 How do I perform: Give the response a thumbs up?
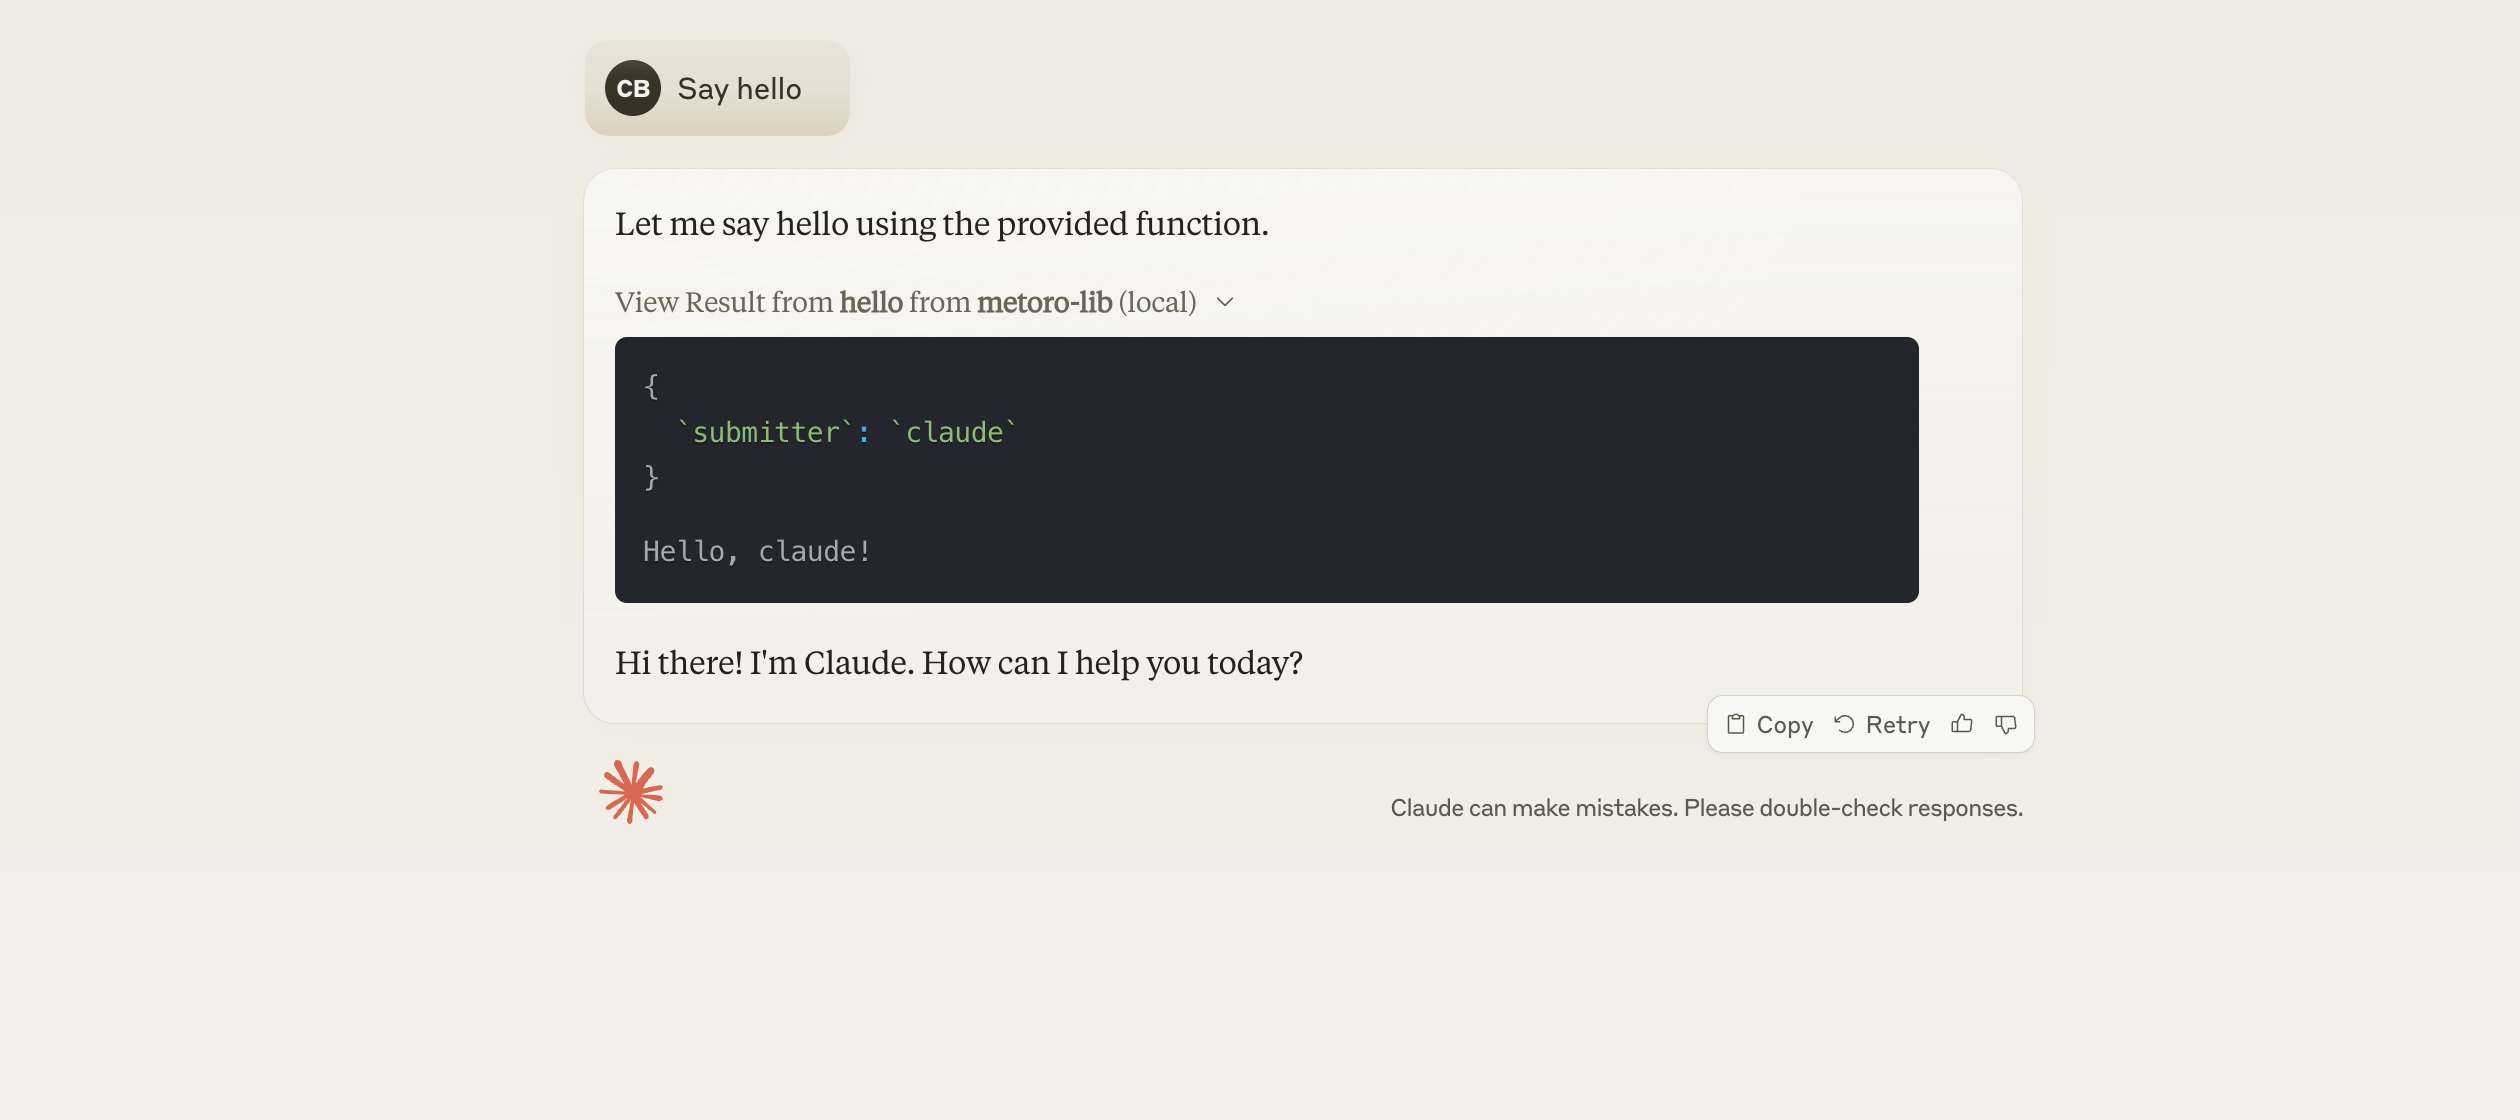point(1963,724)
